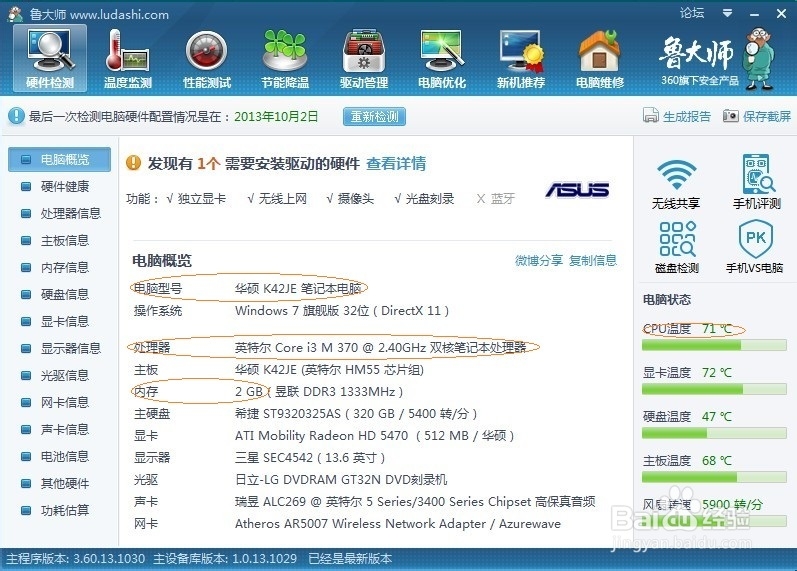Click the Core i3 M 370 processor text
The height and width of the screenshot is (571, 797).
tap(380, 347)
